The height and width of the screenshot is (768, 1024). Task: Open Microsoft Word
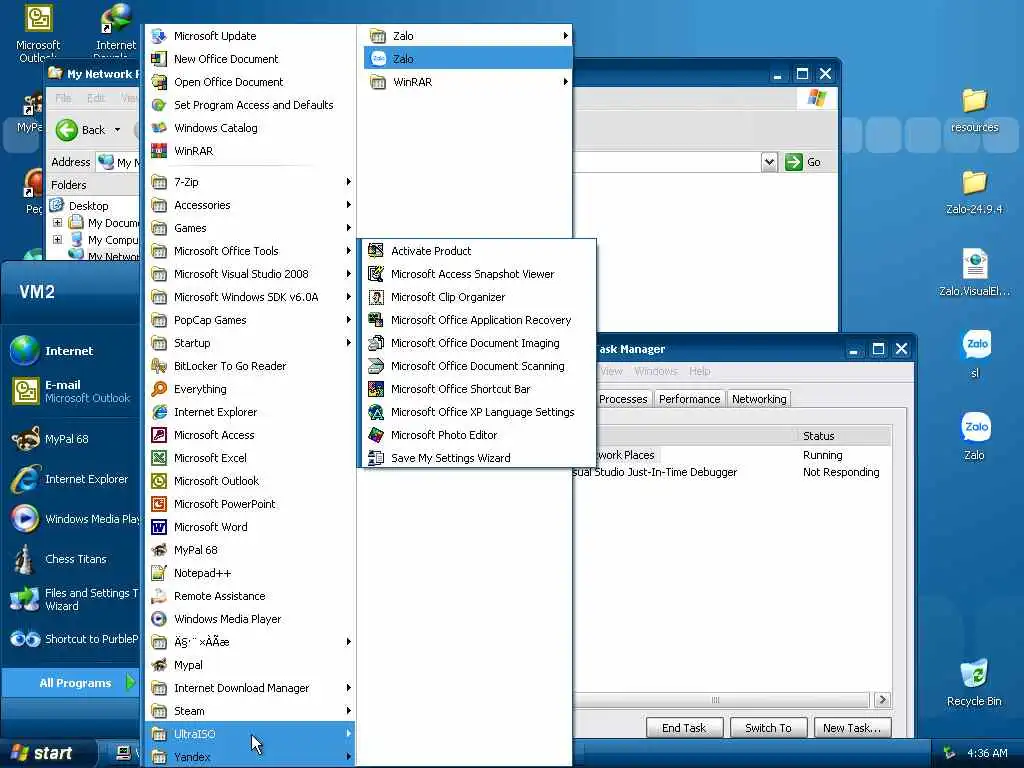(x=250, y=527)
